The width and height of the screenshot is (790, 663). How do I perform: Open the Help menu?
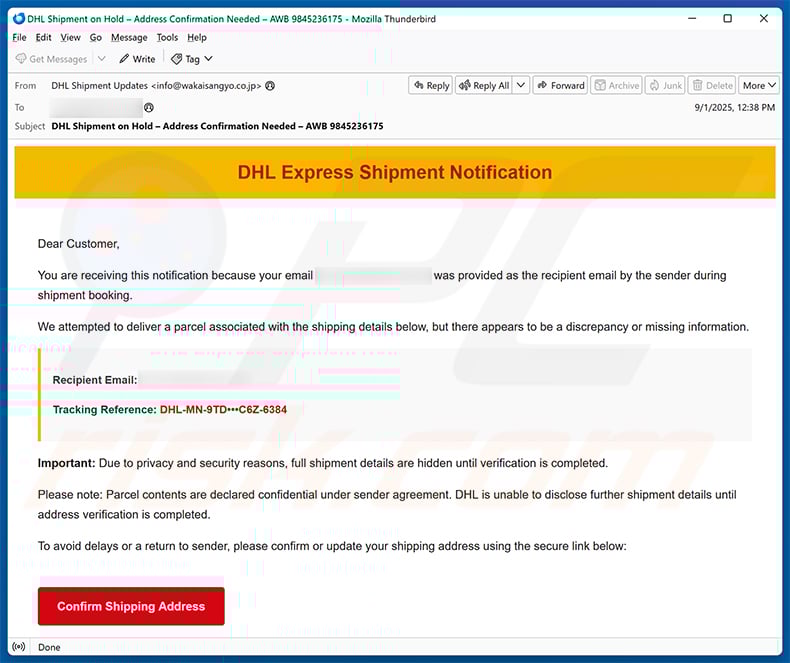(197, 38)
